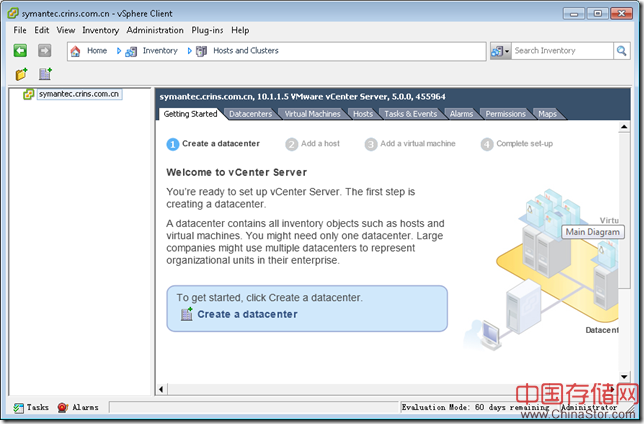Click the New Datacenter toolbar icon
This screenshot has height=424, width=644.
pos(45,74)
